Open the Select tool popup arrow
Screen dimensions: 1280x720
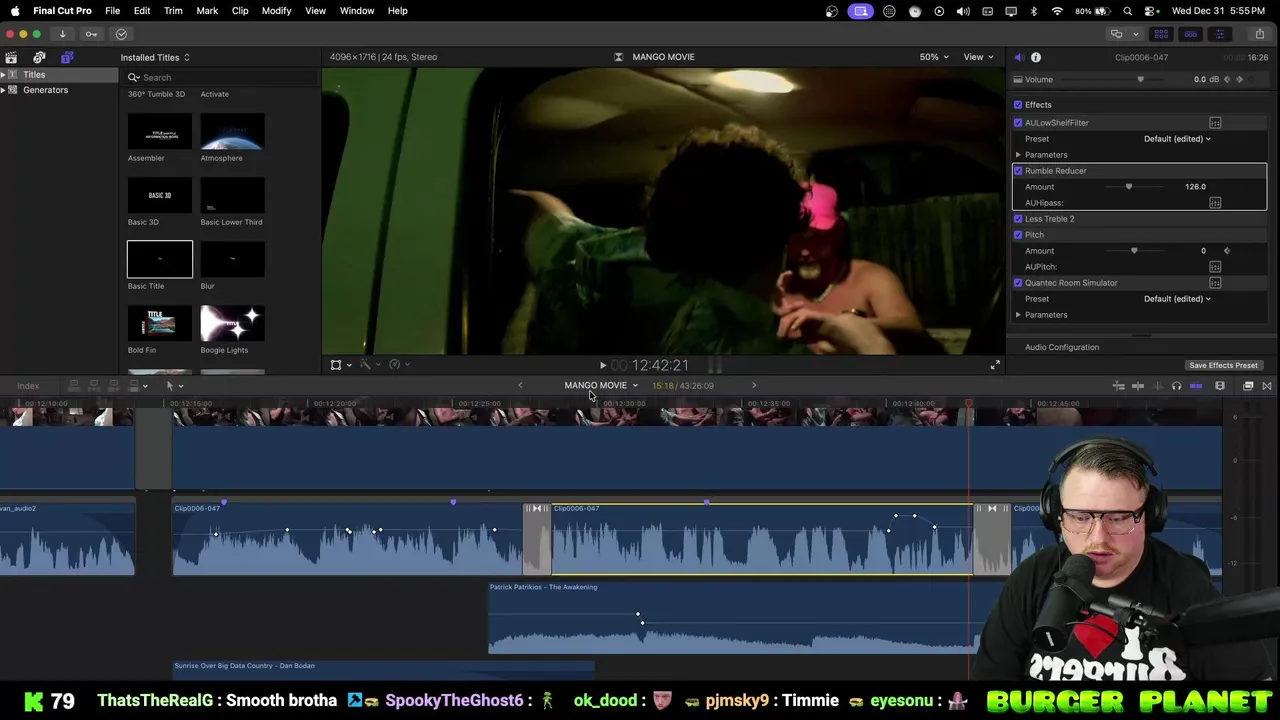[x=181, y=386]
